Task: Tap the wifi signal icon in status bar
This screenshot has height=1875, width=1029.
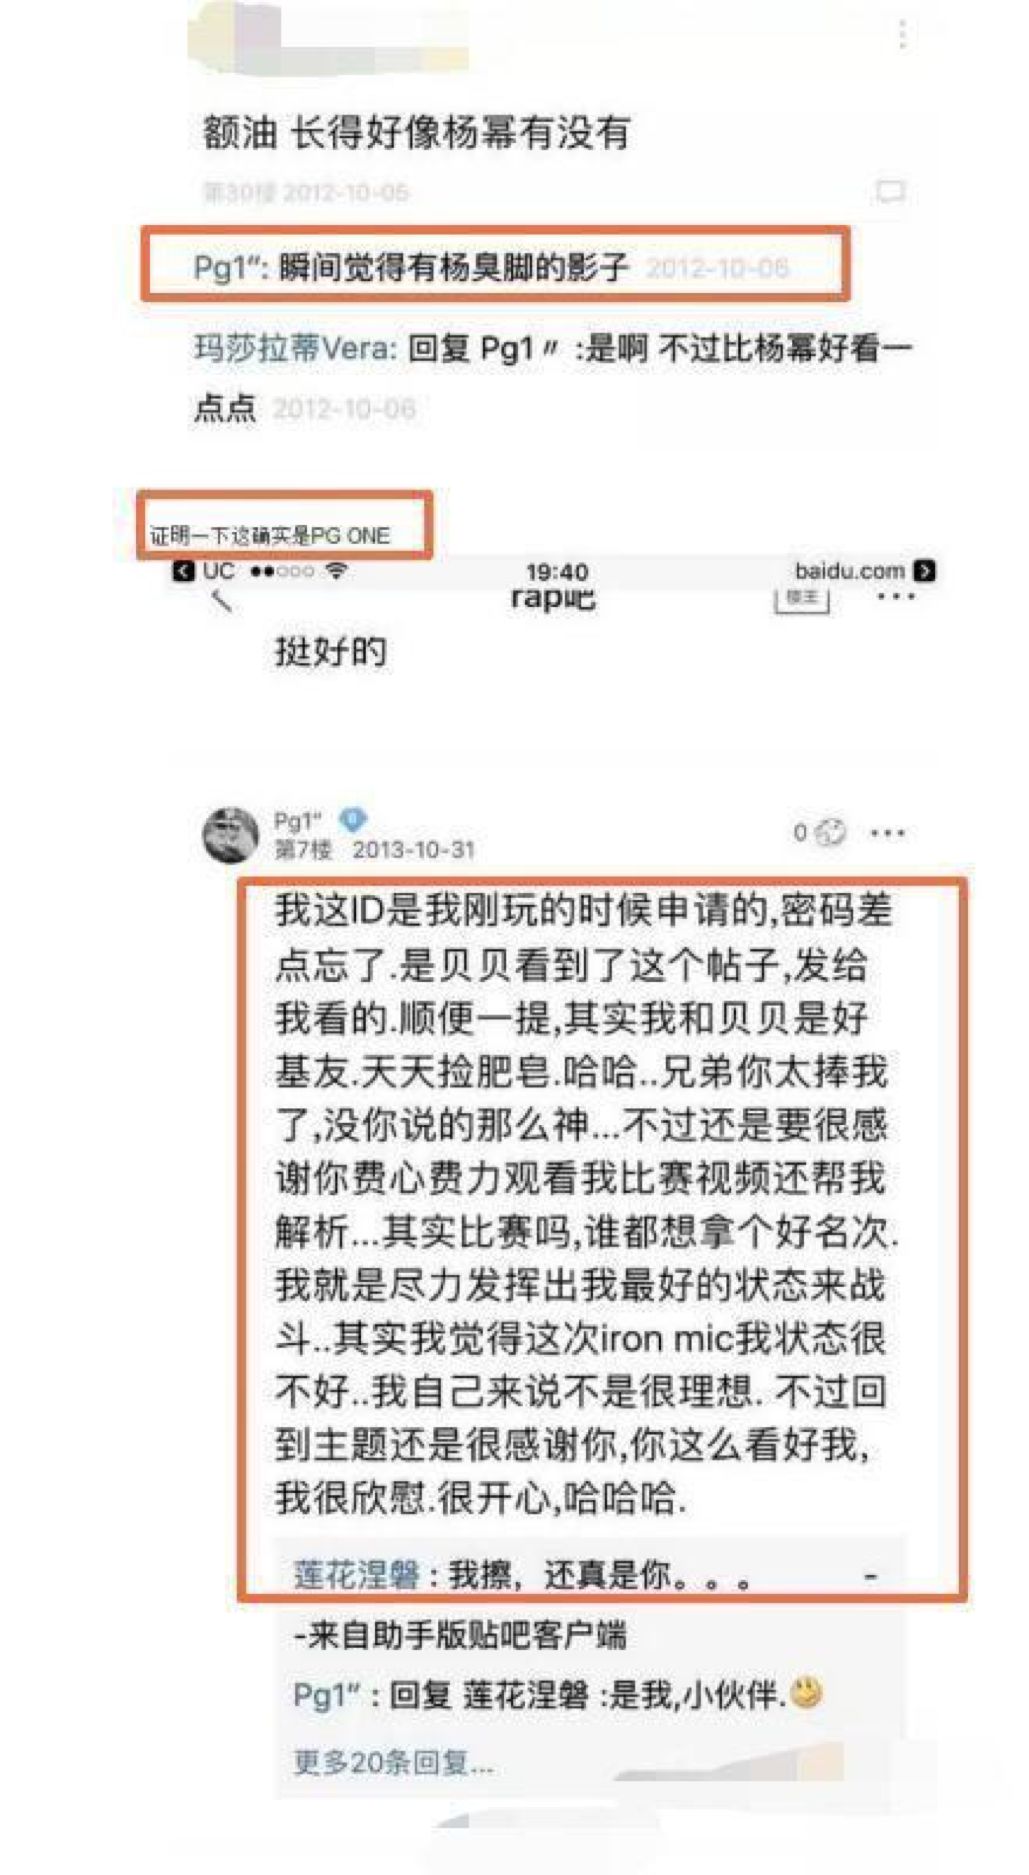Action: point(337,570)
